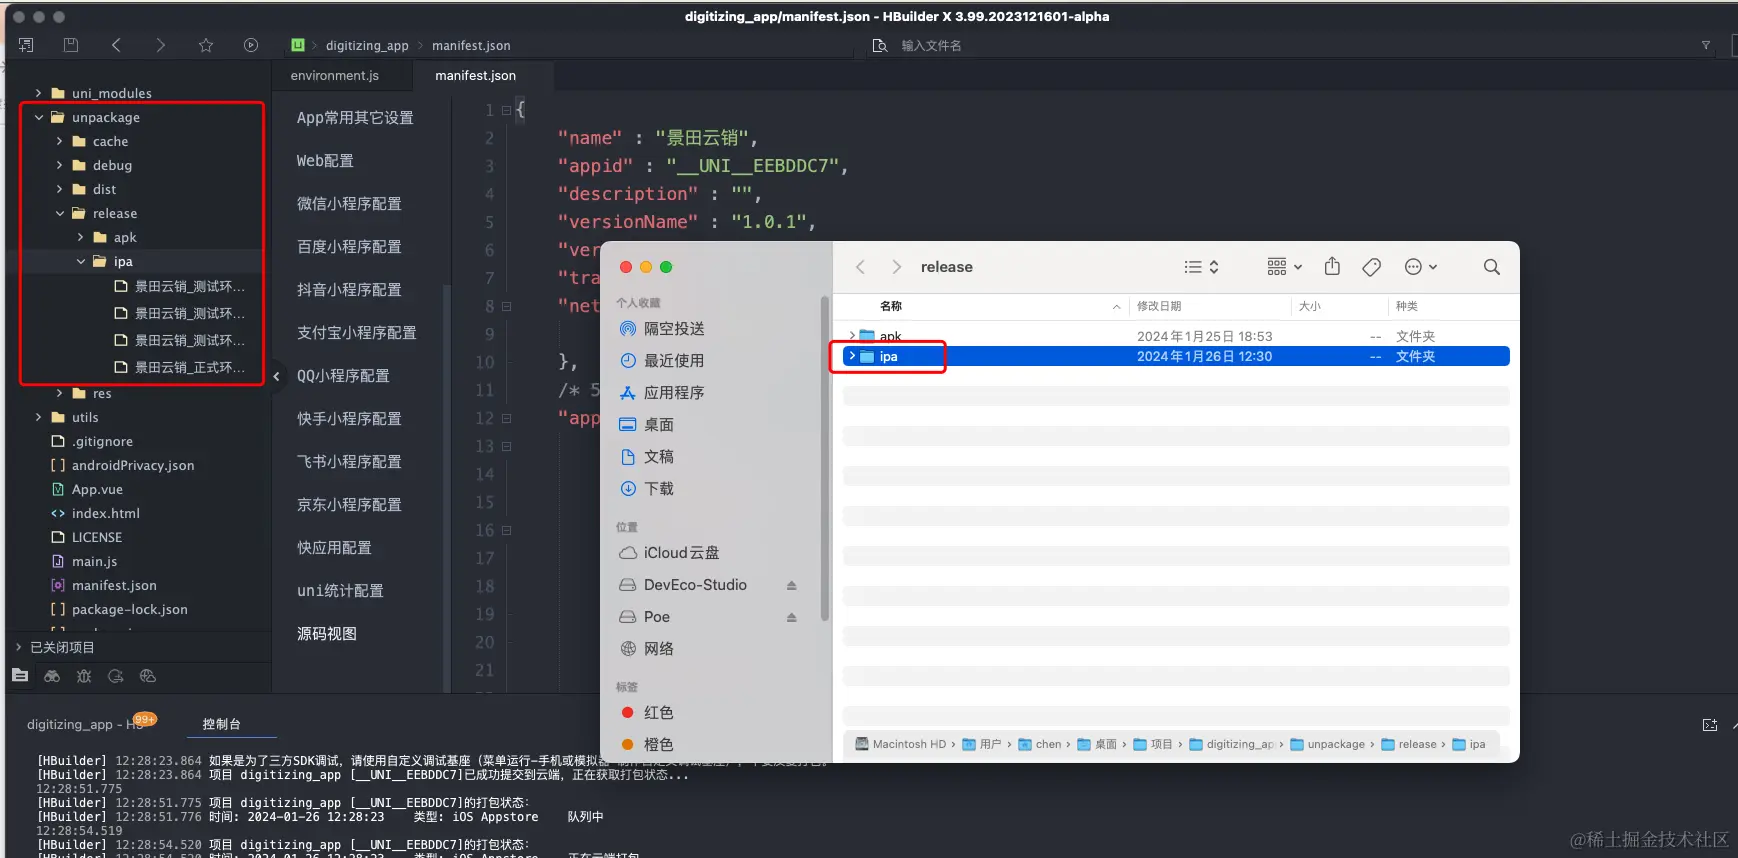Eject the DevEco-Studio volume
The width and height of the screenshot is (1738, 858).
[x=792, y=585]
